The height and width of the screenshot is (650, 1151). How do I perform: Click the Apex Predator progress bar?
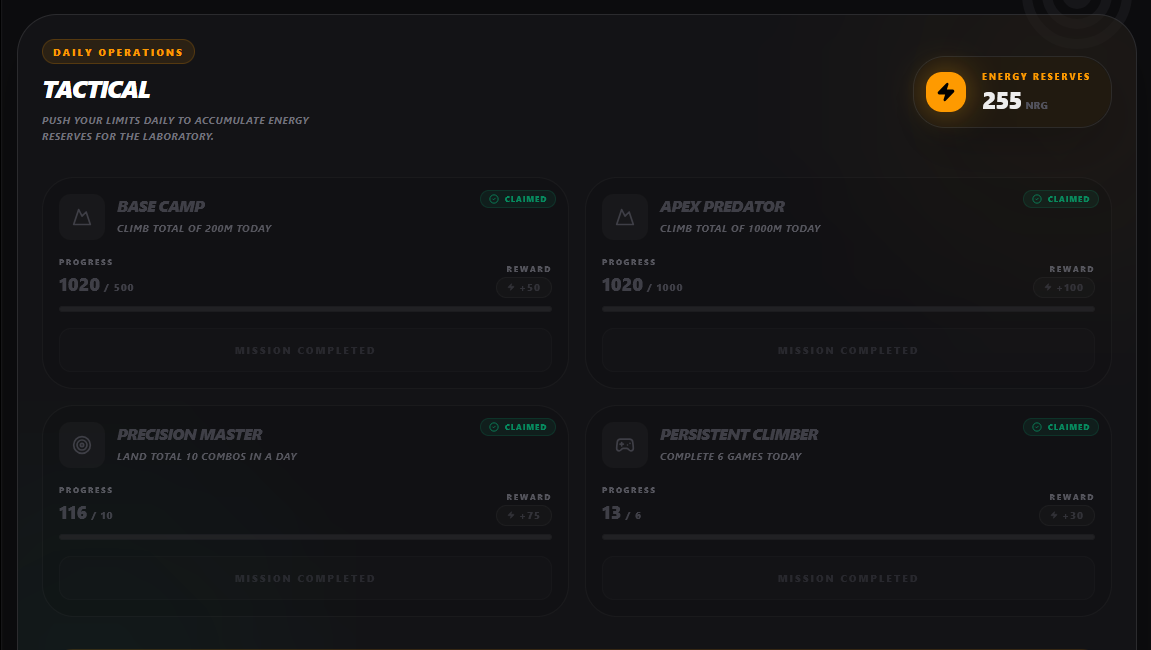(x=848, y=309)
